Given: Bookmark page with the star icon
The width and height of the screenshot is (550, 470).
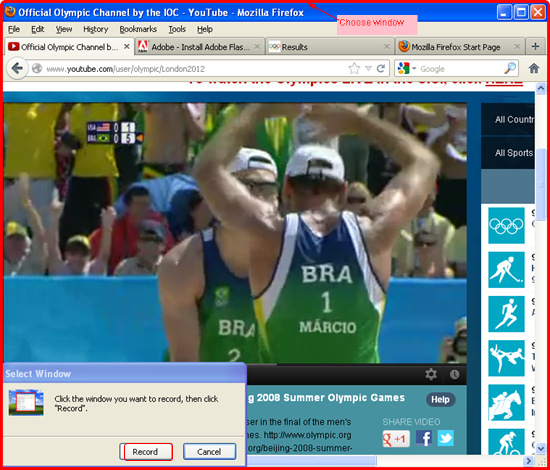Looking at the screenshot, I should coord(354,69).
